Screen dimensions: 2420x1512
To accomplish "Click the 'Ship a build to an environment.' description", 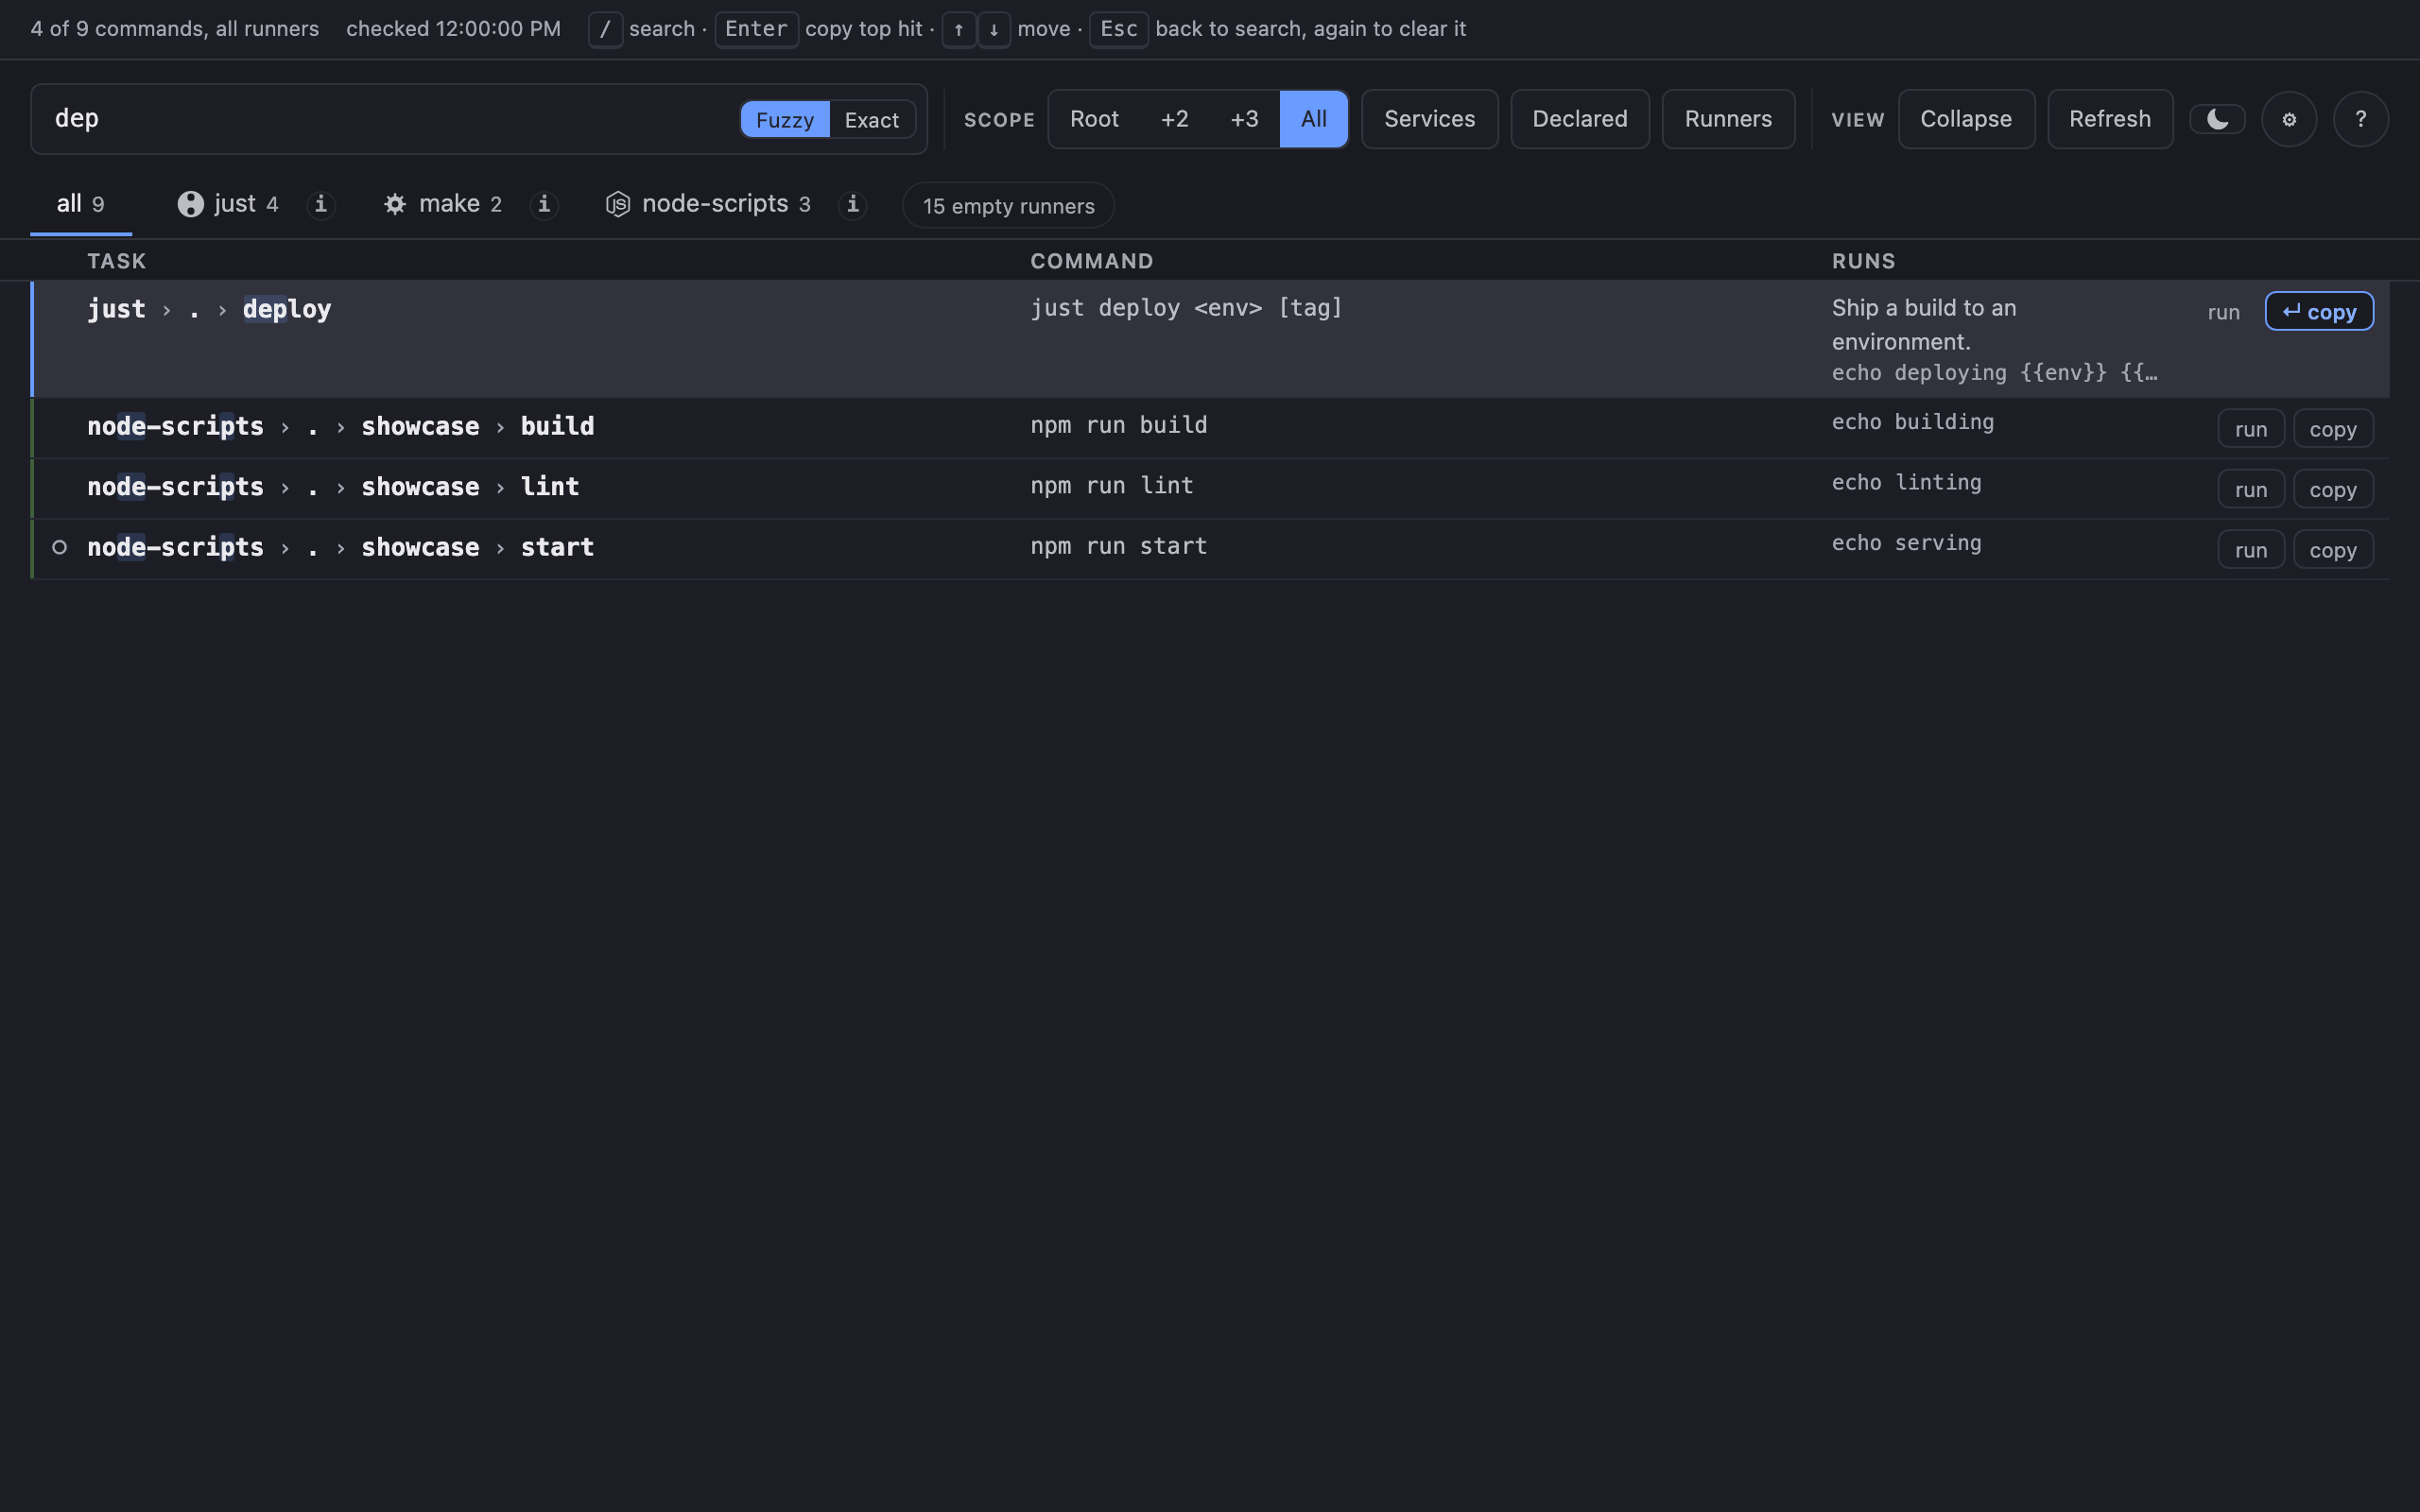I will (x=1923, y=325).
